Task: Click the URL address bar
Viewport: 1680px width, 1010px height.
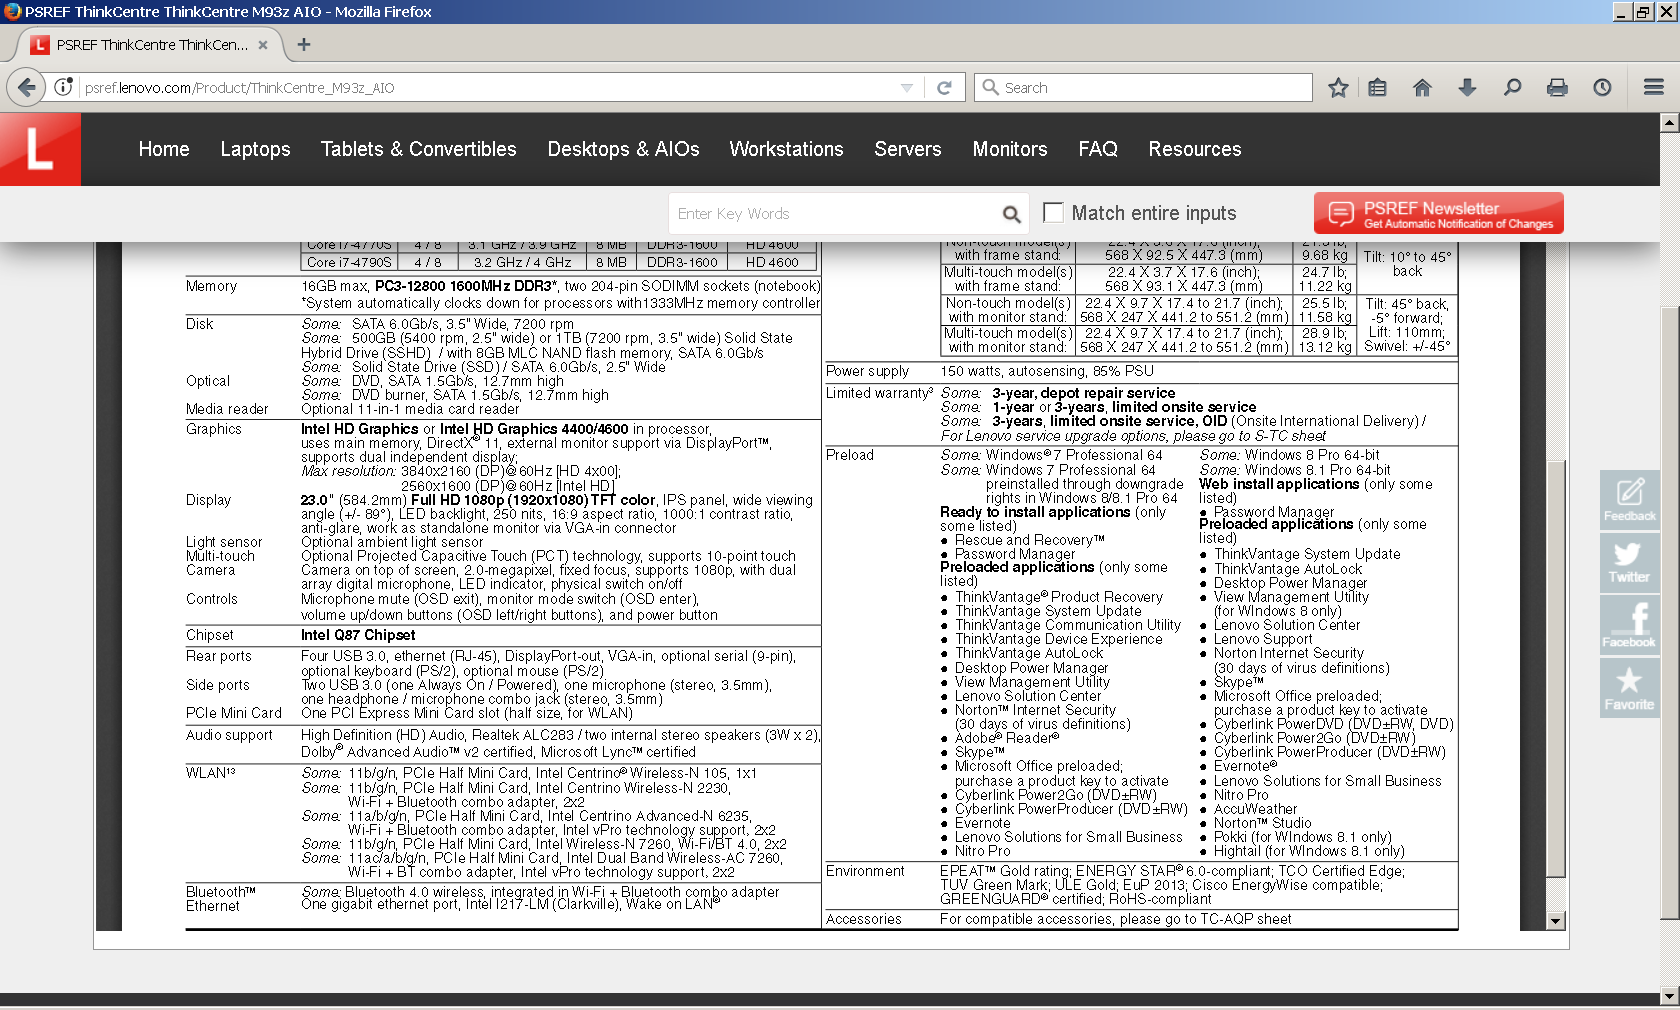Action: pyautogui.click(x=488, y=88)
